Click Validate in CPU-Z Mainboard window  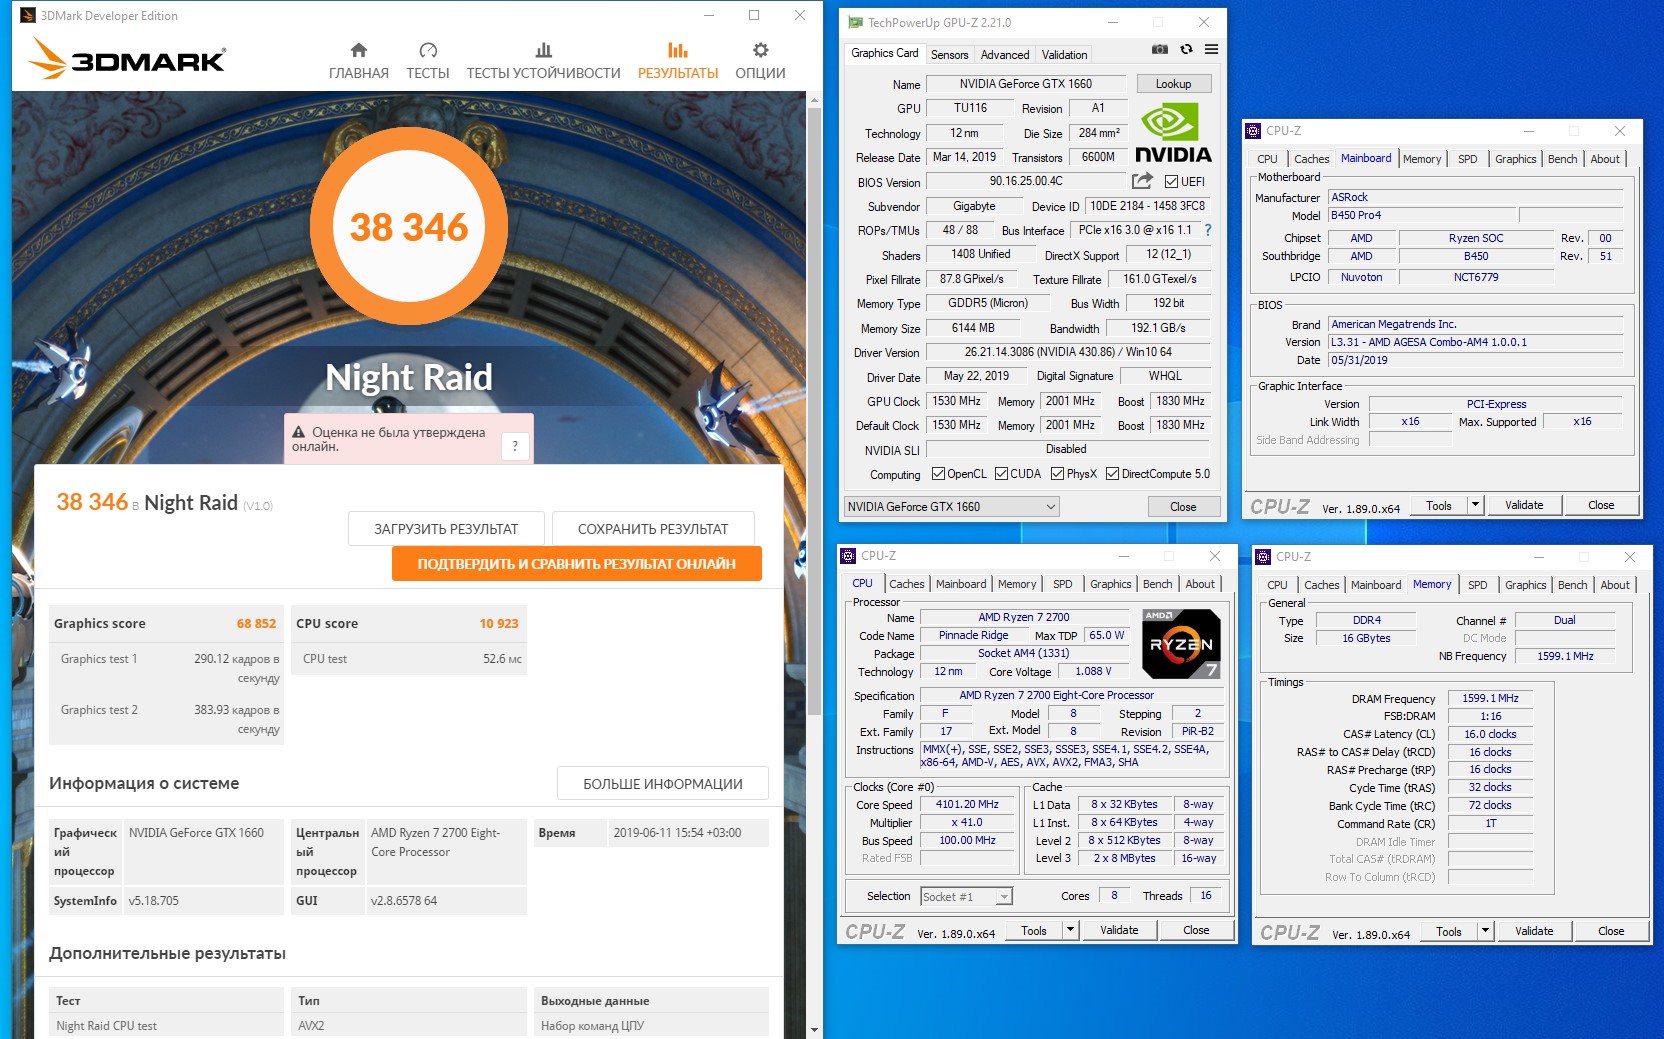tap(1524, 505)
